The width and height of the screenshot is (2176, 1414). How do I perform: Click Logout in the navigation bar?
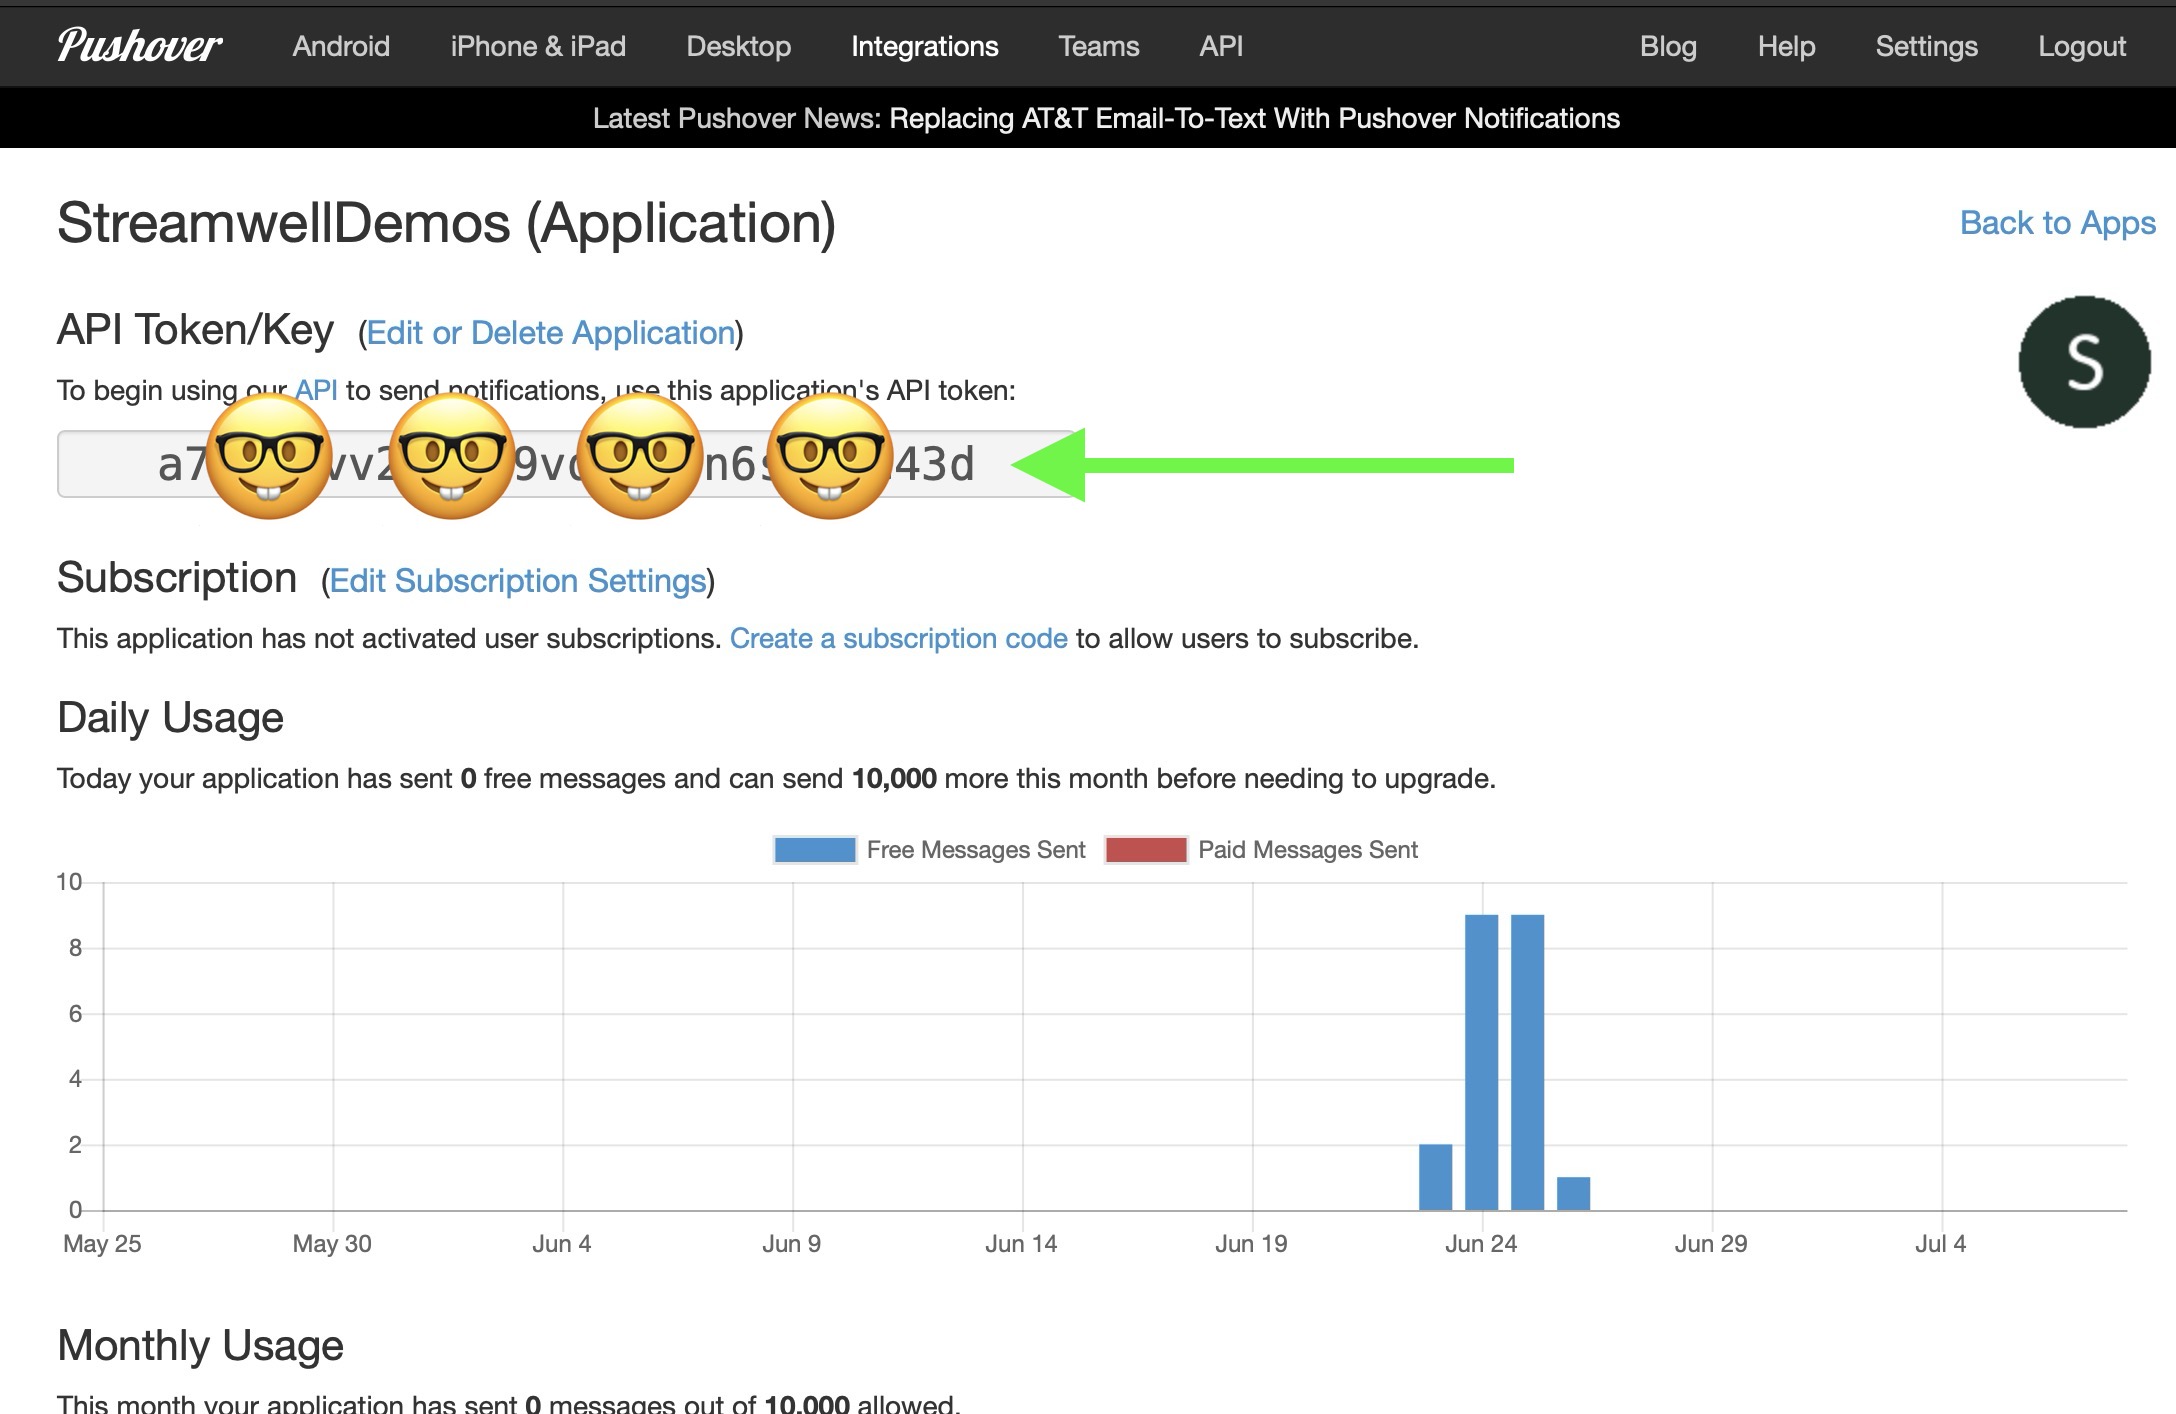(2082, 46)
